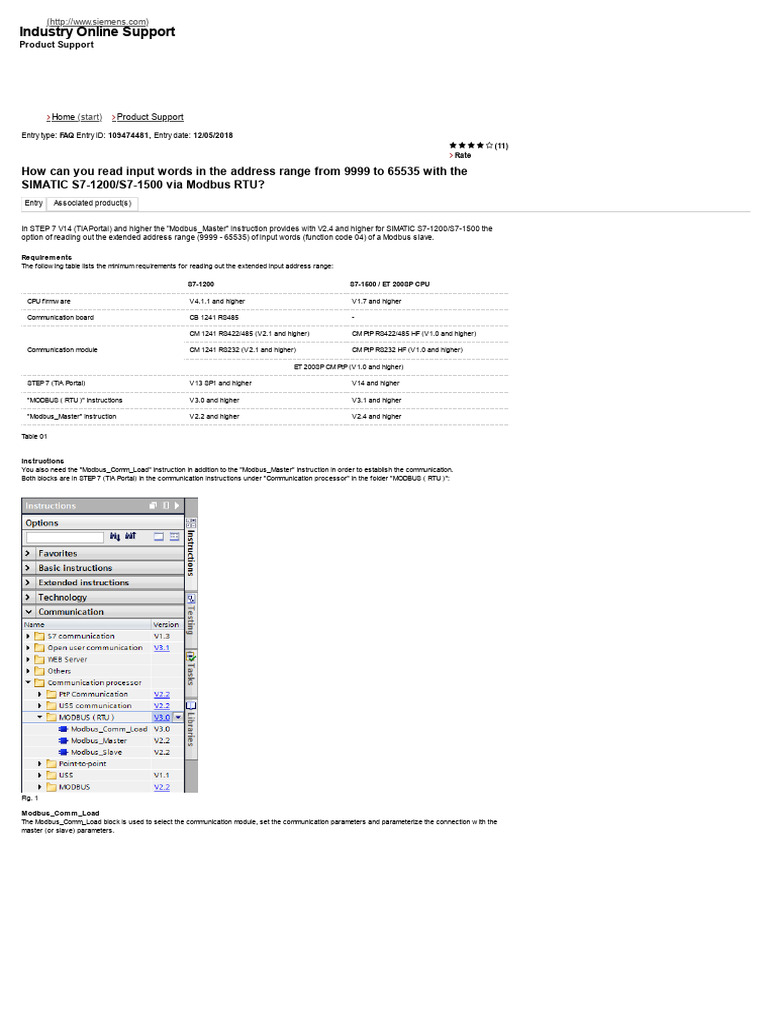Screen dimensions: 768x1024
Task: Click the Modbus_Master block icon
Action: coord(63,741)
